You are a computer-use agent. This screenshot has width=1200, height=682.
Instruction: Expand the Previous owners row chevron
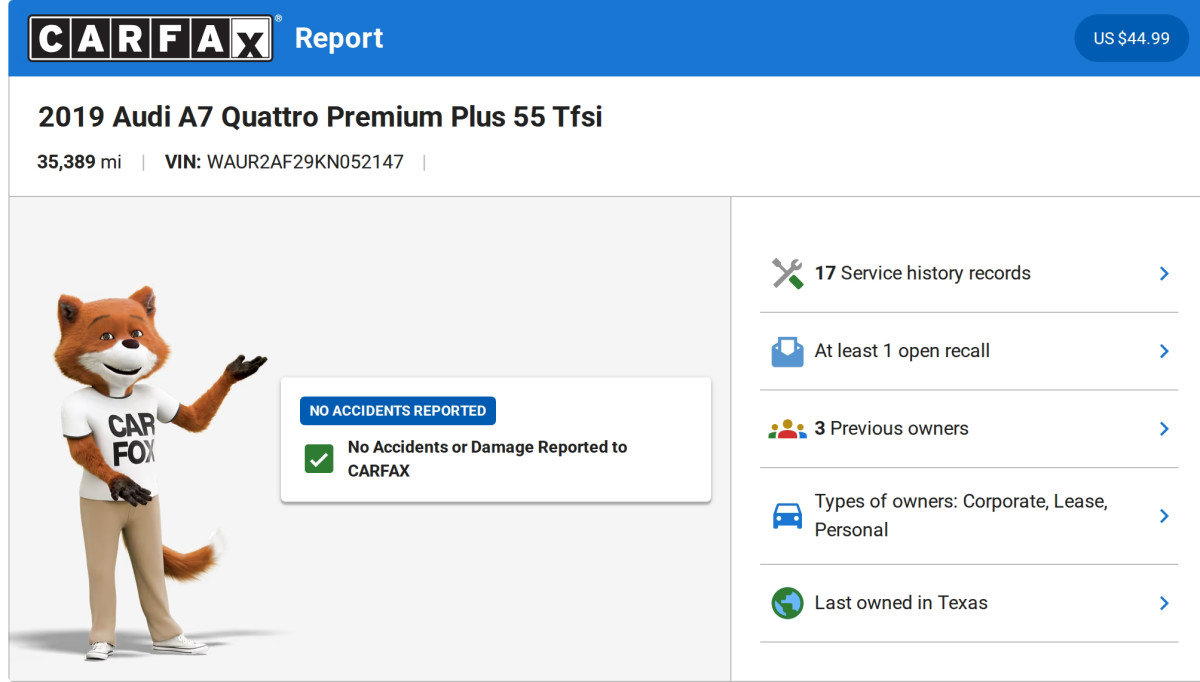click(x=1163, y=429)
